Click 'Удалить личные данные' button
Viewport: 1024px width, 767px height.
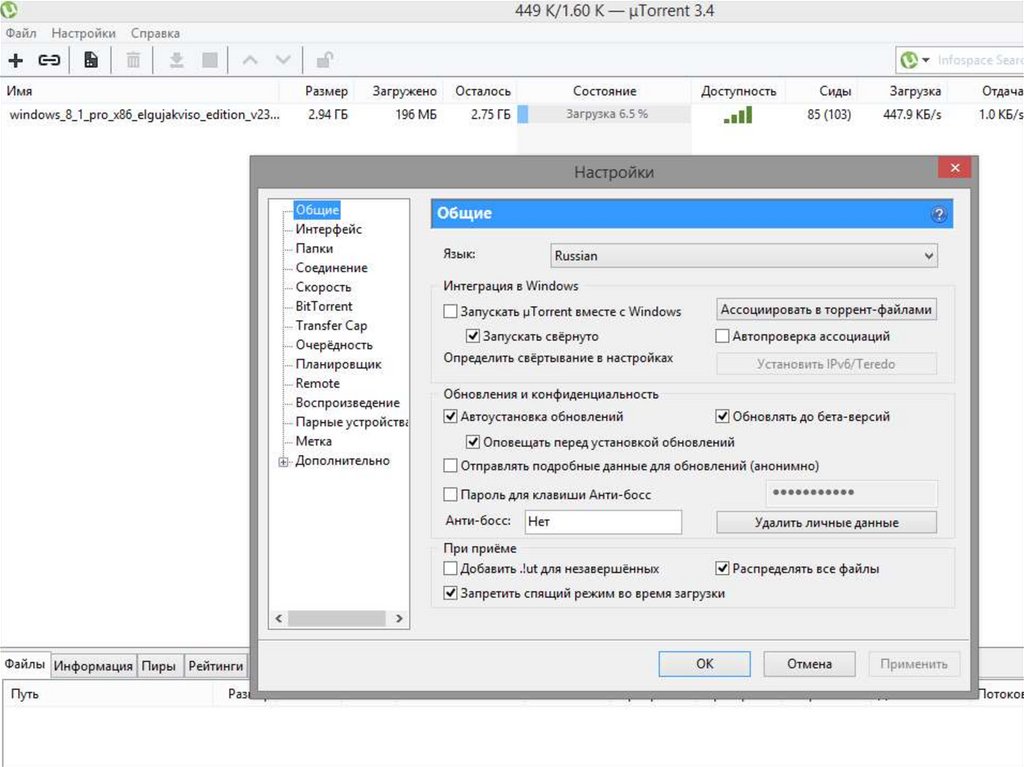tap(826, 522)
